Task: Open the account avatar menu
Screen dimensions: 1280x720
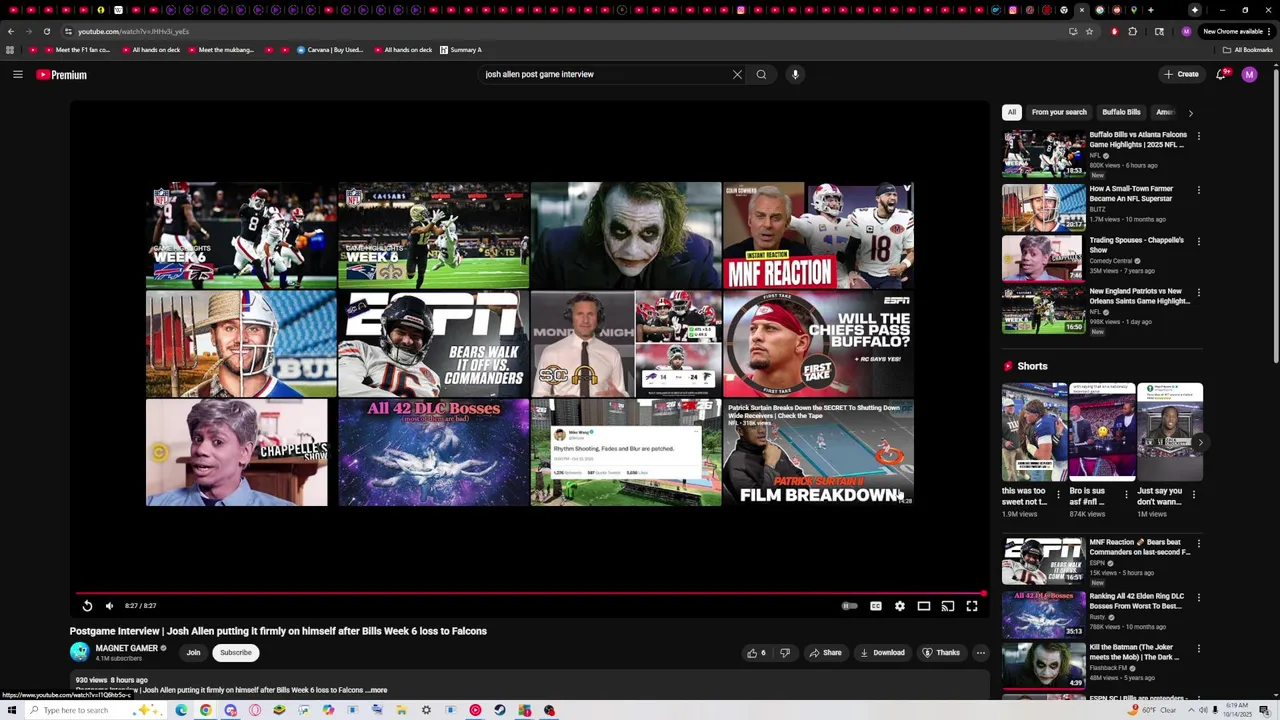Action: [1249, 74]
